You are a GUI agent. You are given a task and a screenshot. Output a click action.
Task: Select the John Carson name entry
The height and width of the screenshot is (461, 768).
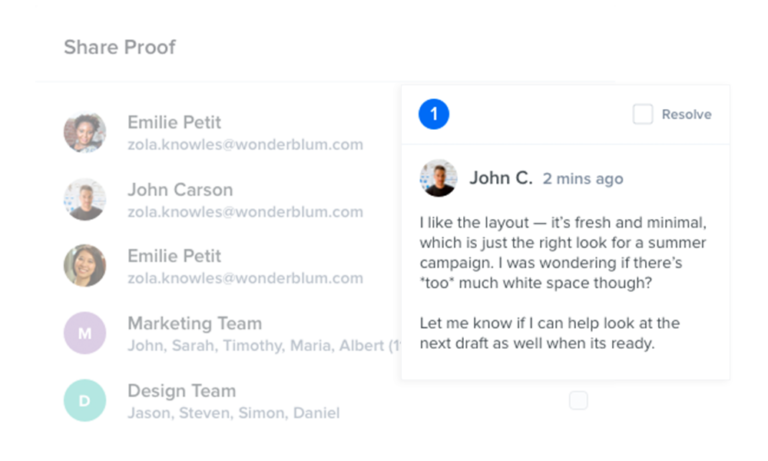coord(180,190)
